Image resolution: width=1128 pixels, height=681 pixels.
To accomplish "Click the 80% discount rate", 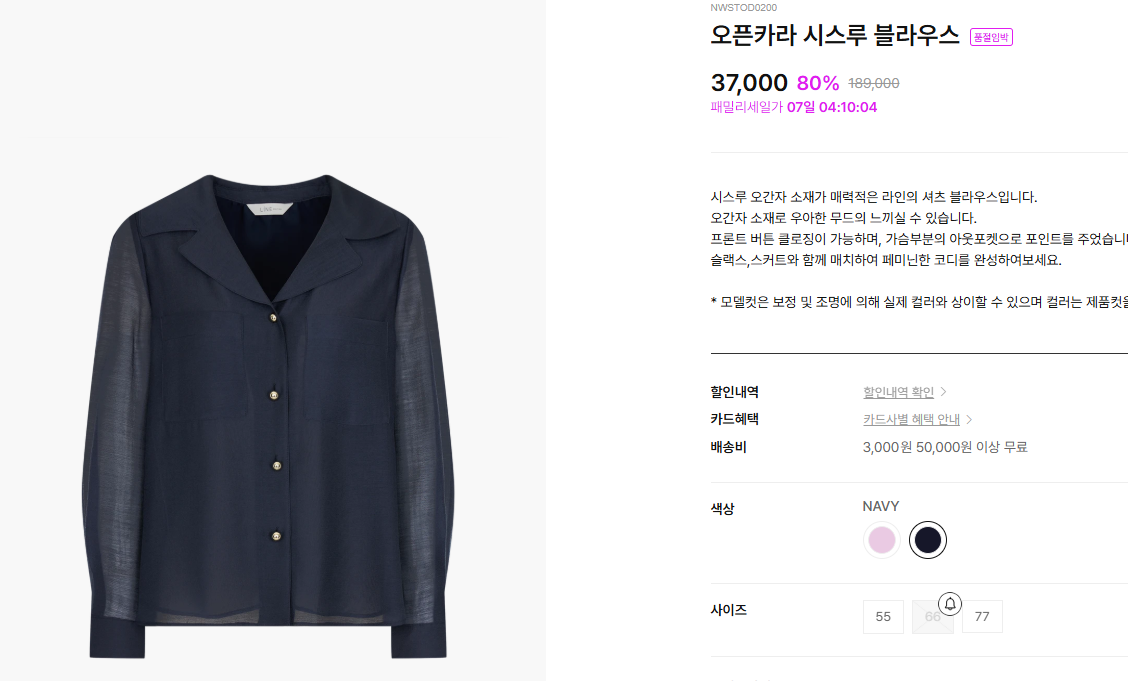I will point(818,83).
